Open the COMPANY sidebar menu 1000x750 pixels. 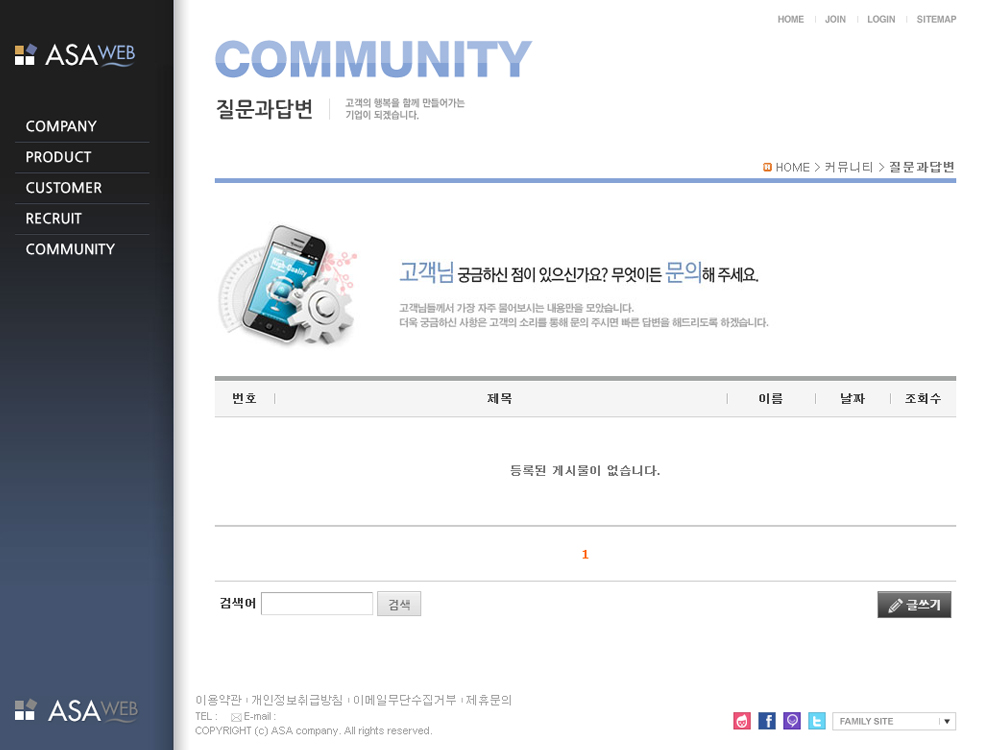pos(61,127)
